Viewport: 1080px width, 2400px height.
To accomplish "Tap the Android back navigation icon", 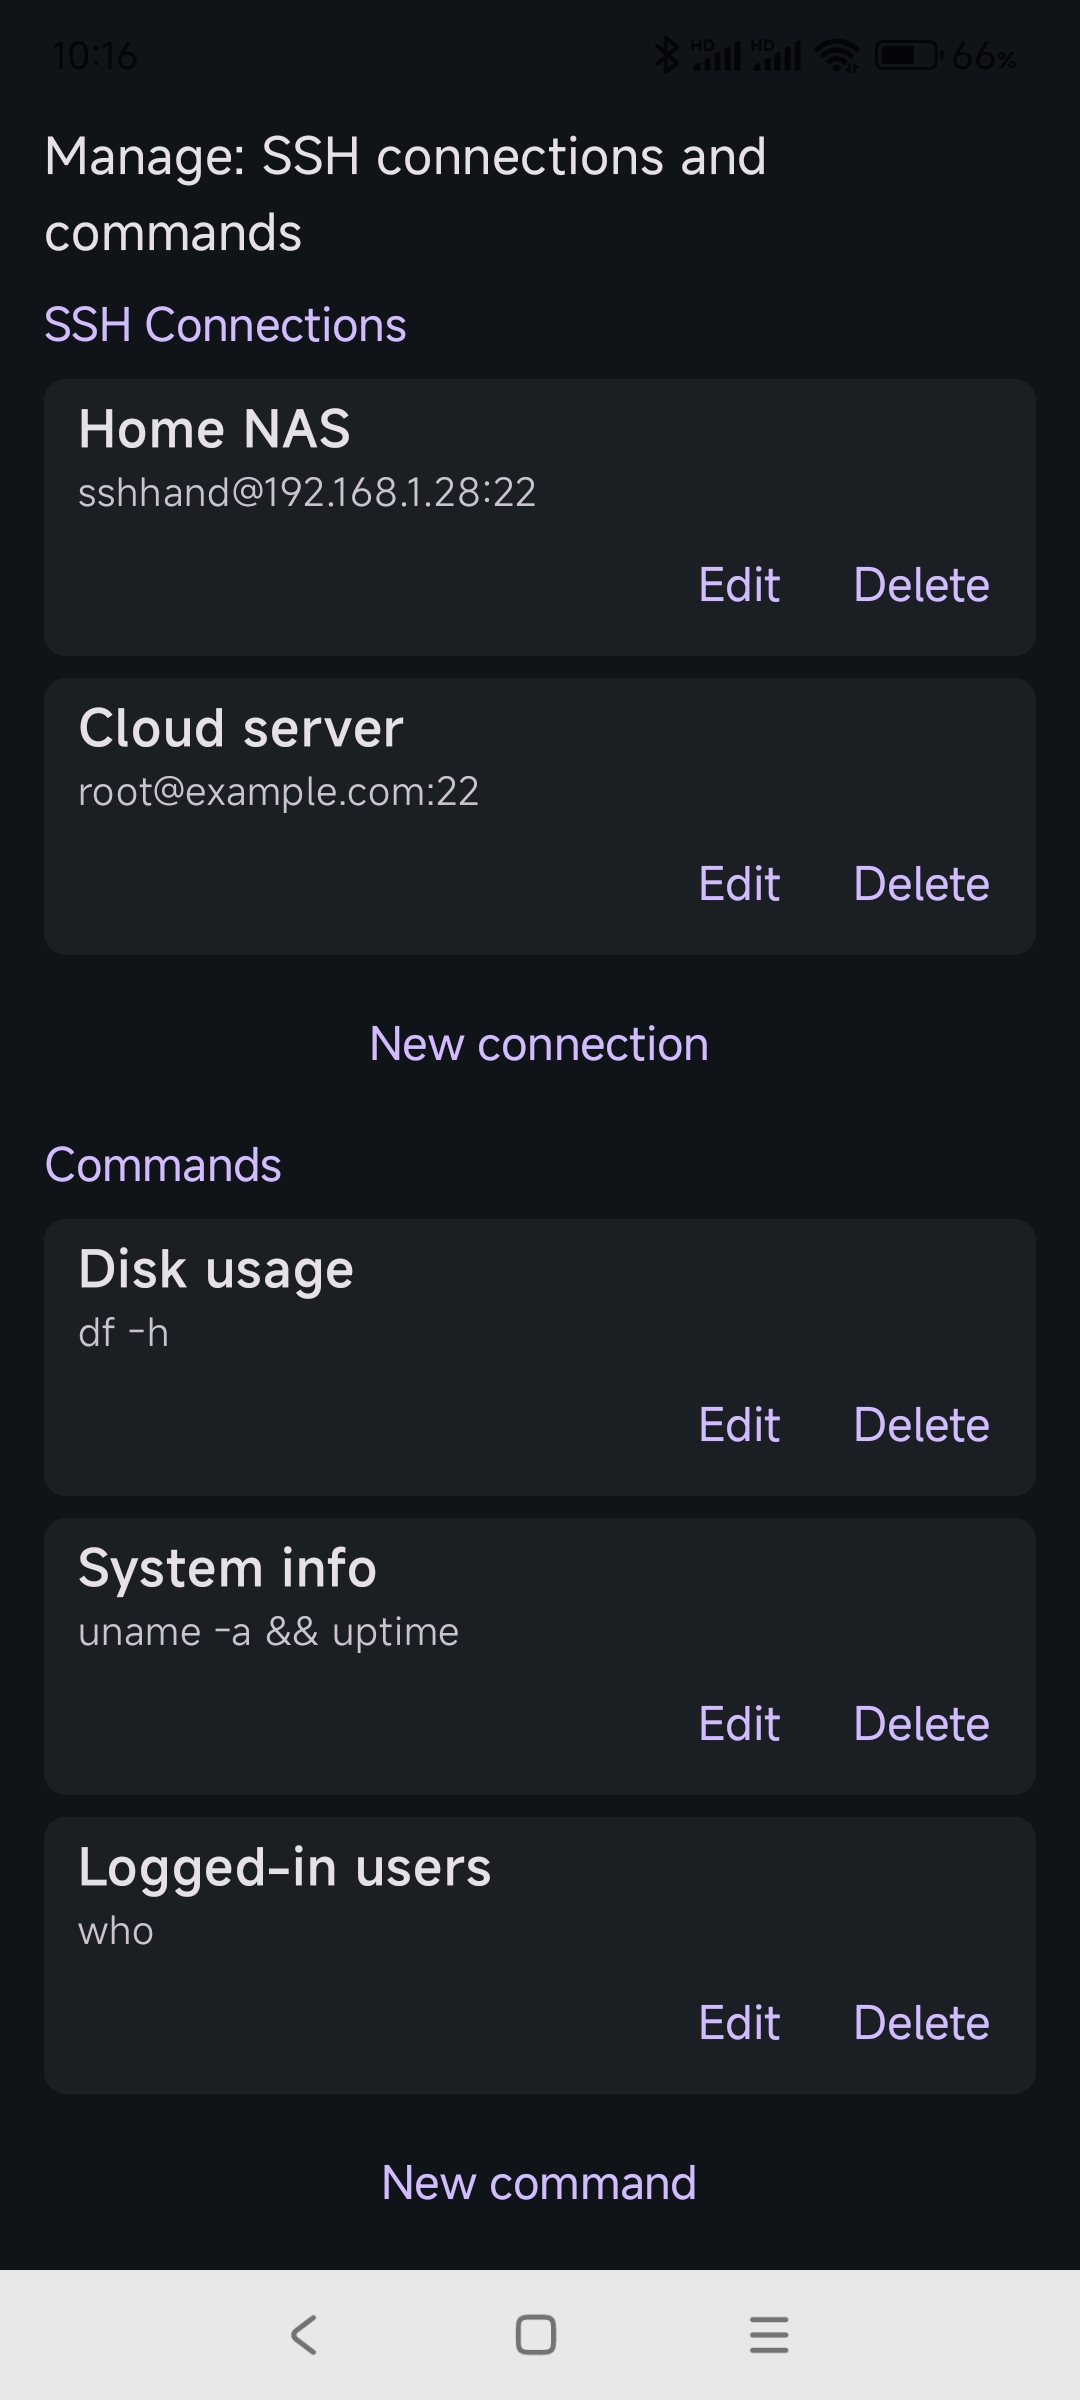I will pos(304,2335).
